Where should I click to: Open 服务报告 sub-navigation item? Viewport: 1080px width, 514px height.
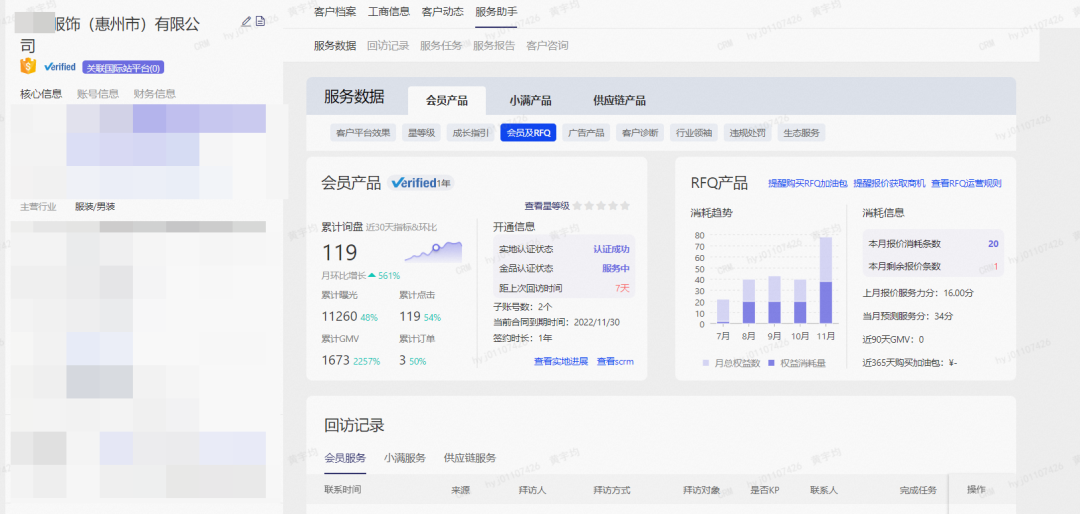pyautogui.click(x=494, y=46)
